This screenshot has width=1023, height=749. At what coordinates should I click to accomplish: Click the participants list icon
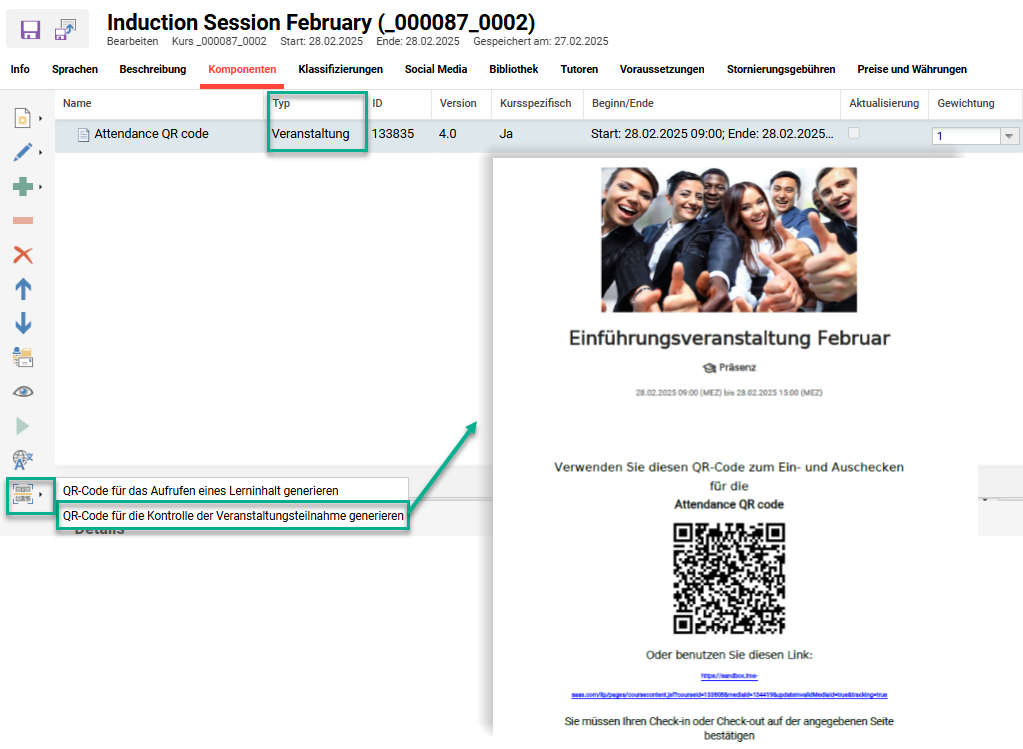click(x=23, y=357)
